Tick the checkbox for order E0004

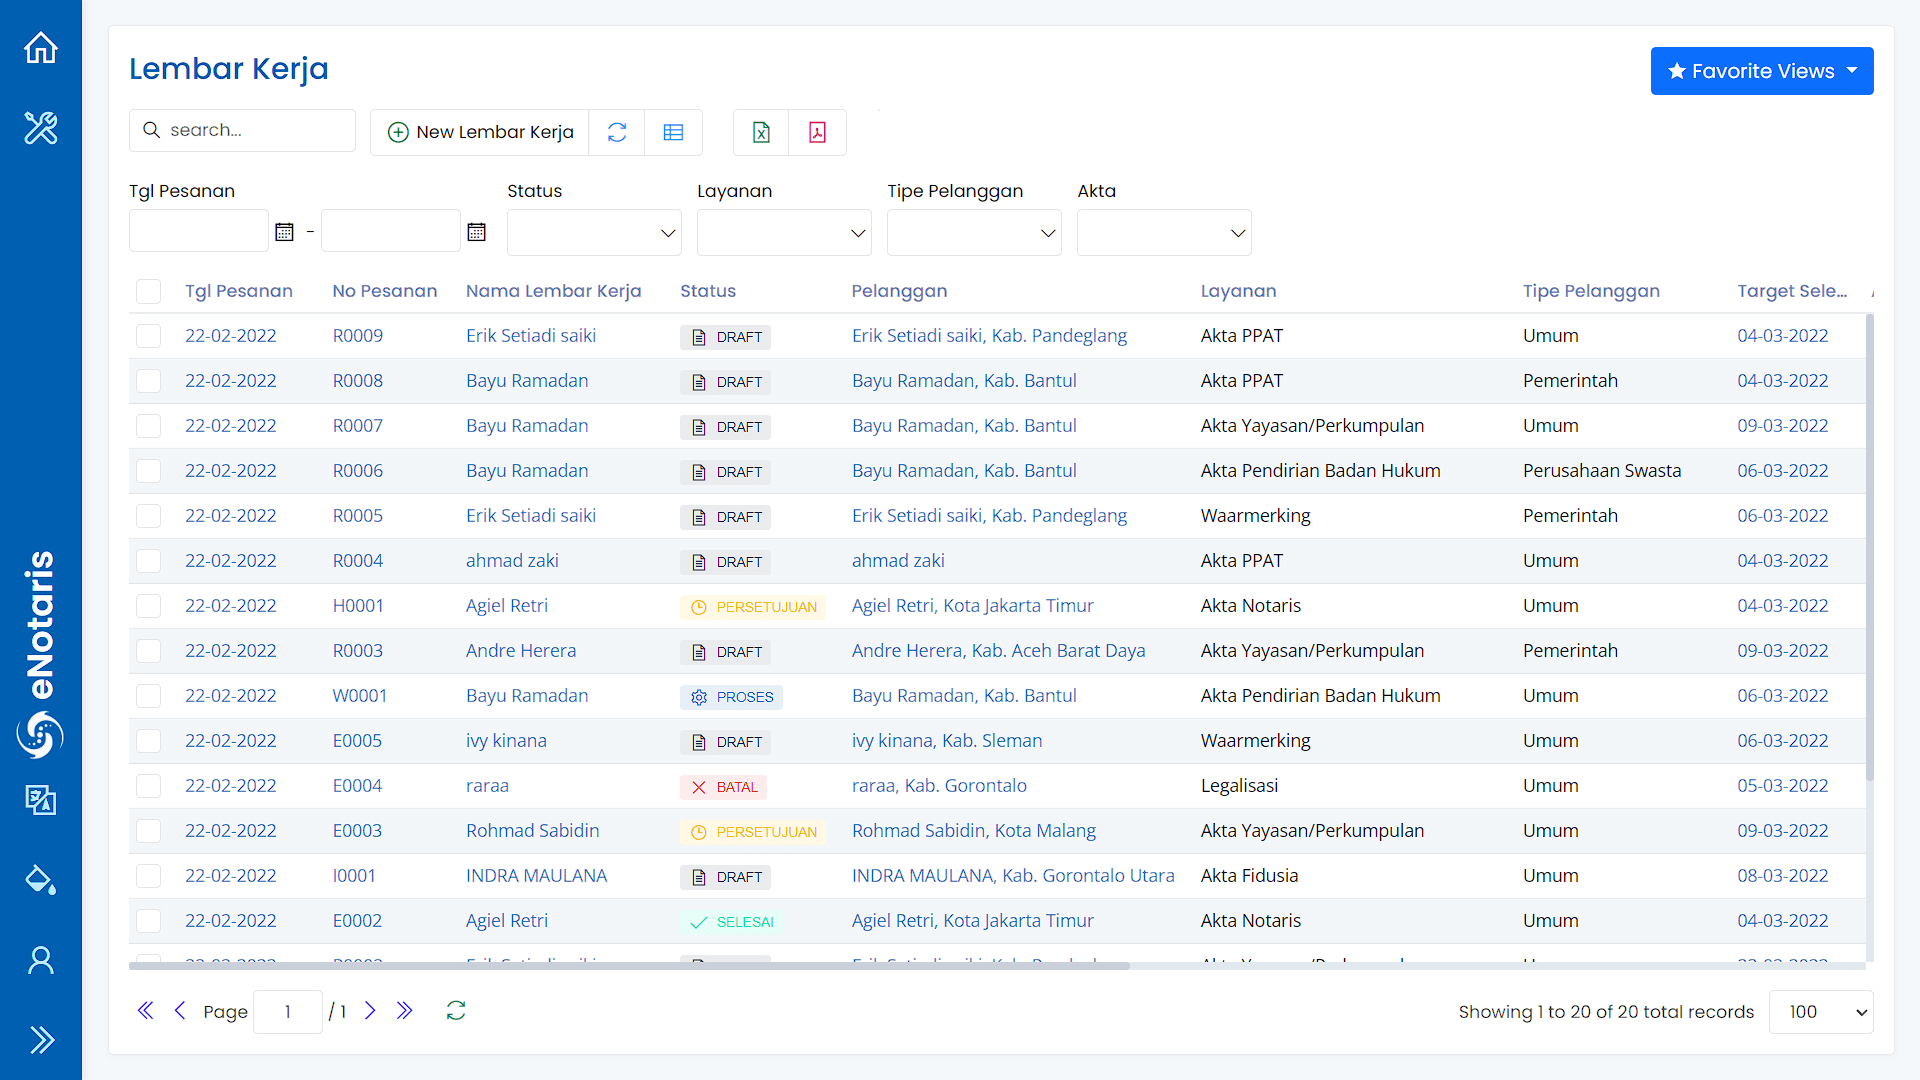(x=148, y=786)
